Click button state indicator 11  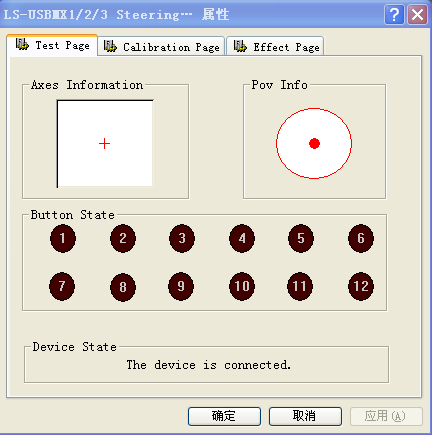[300, 286]
